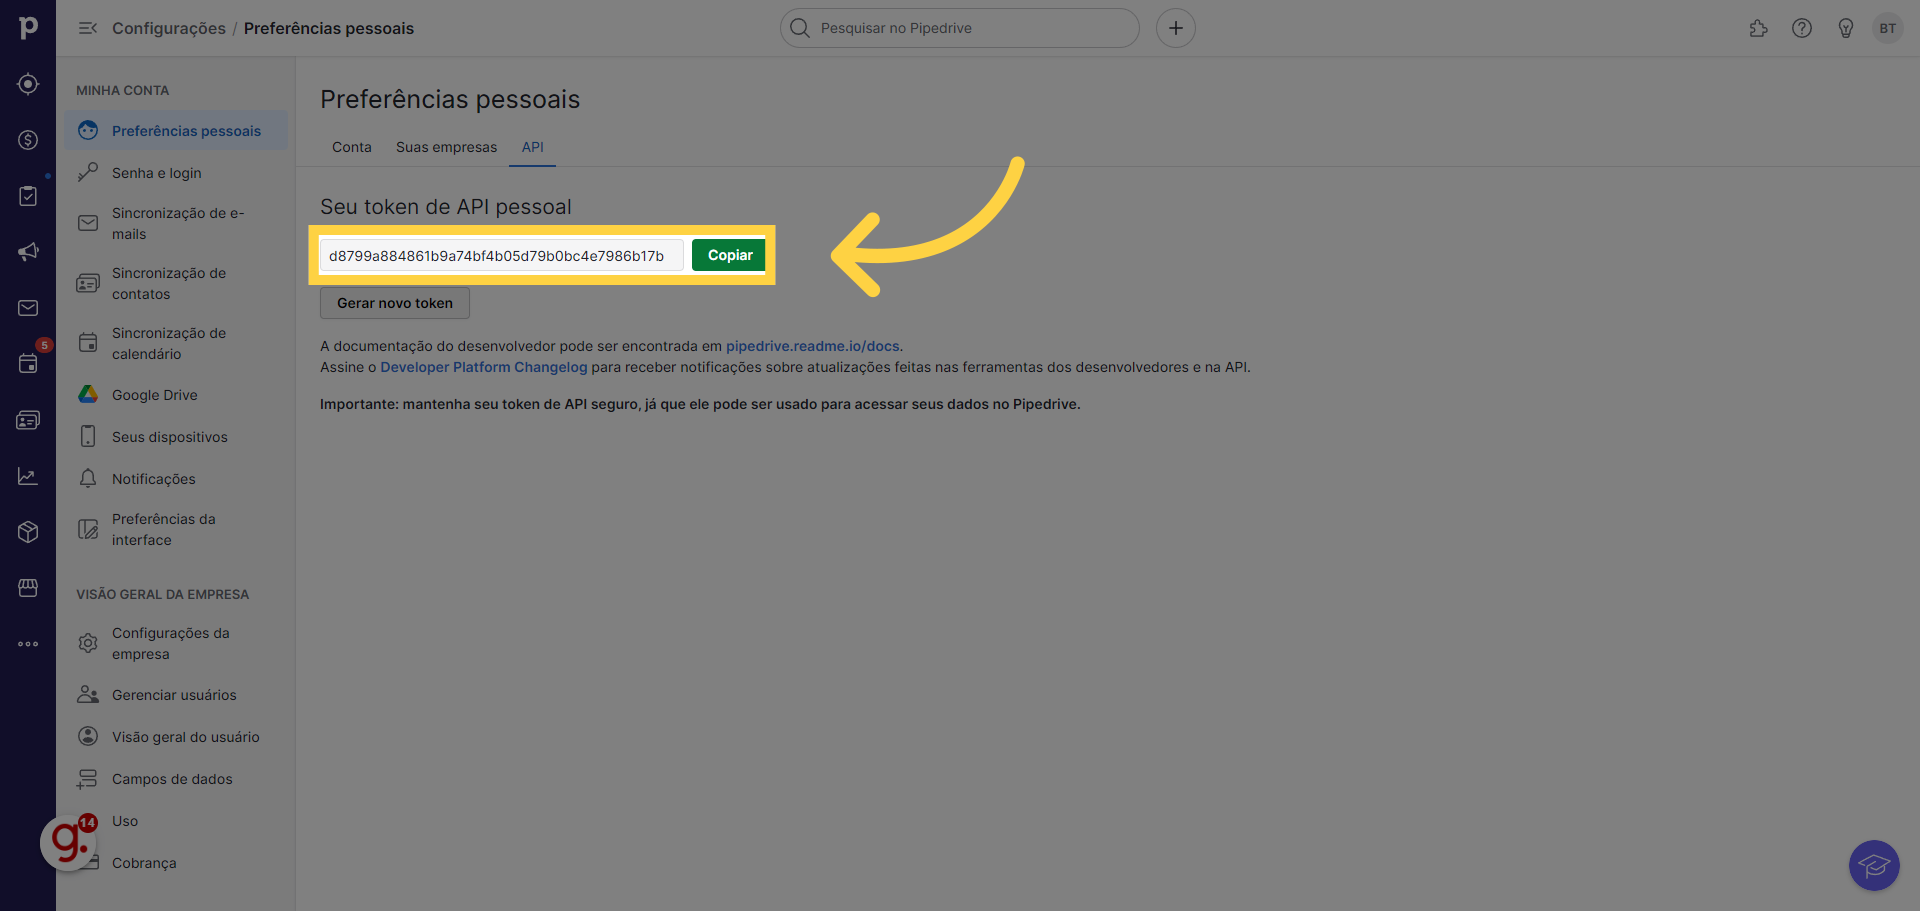The image size is (1920, 911).
Task: Open Sincronização de e-mails settings
Action: coord(176,223)
